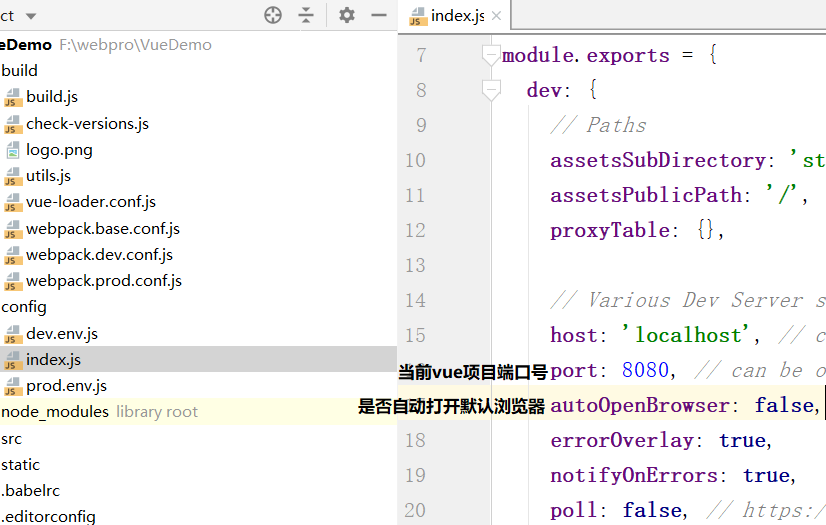Select the static folder
The image size is (826, 525).
tap(21, 465)
